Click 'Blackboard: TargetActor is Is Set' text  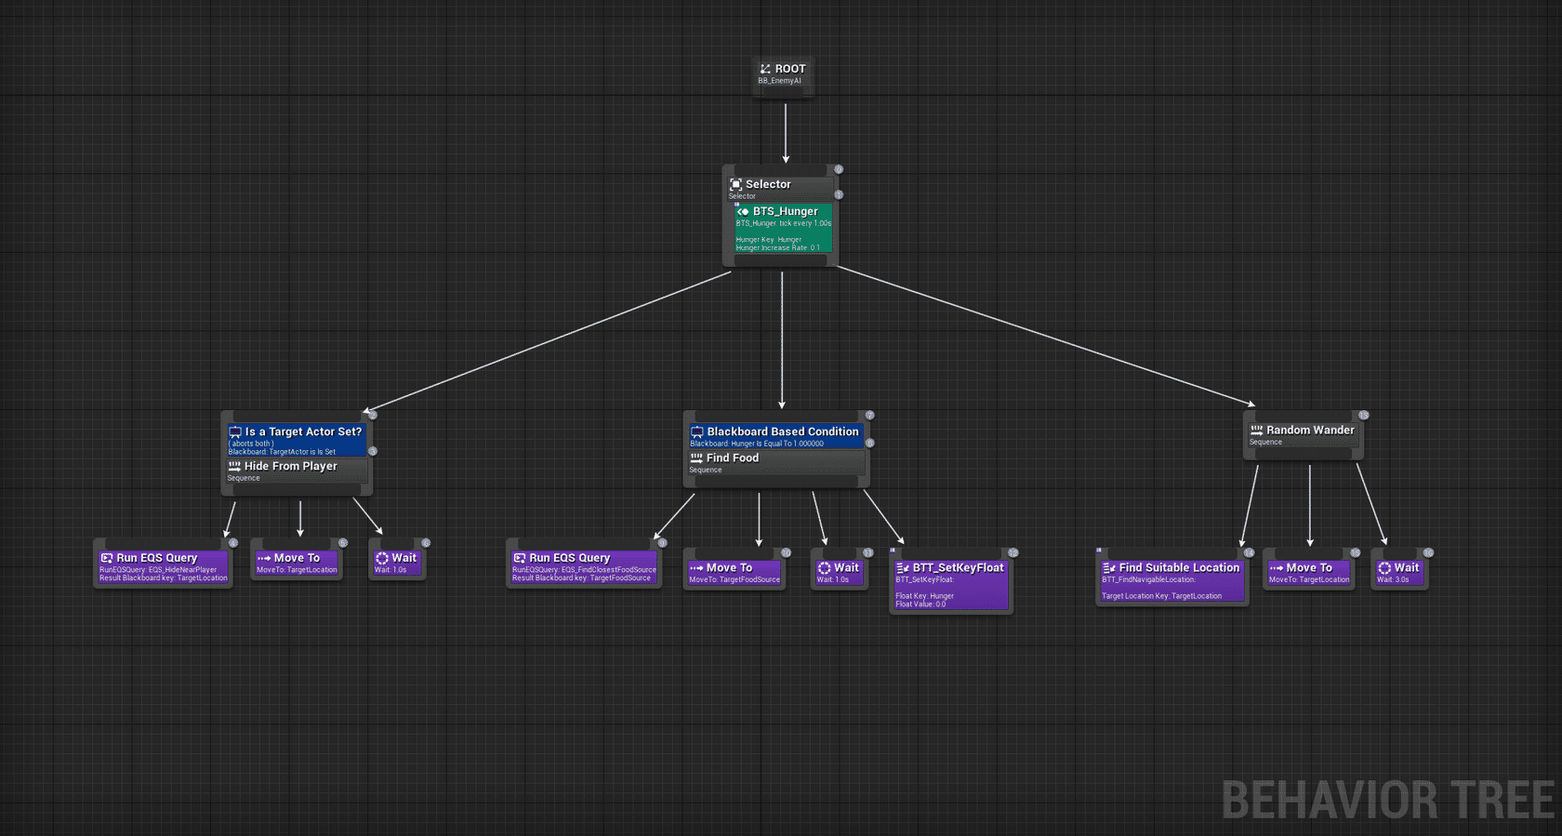click(282, 452)
